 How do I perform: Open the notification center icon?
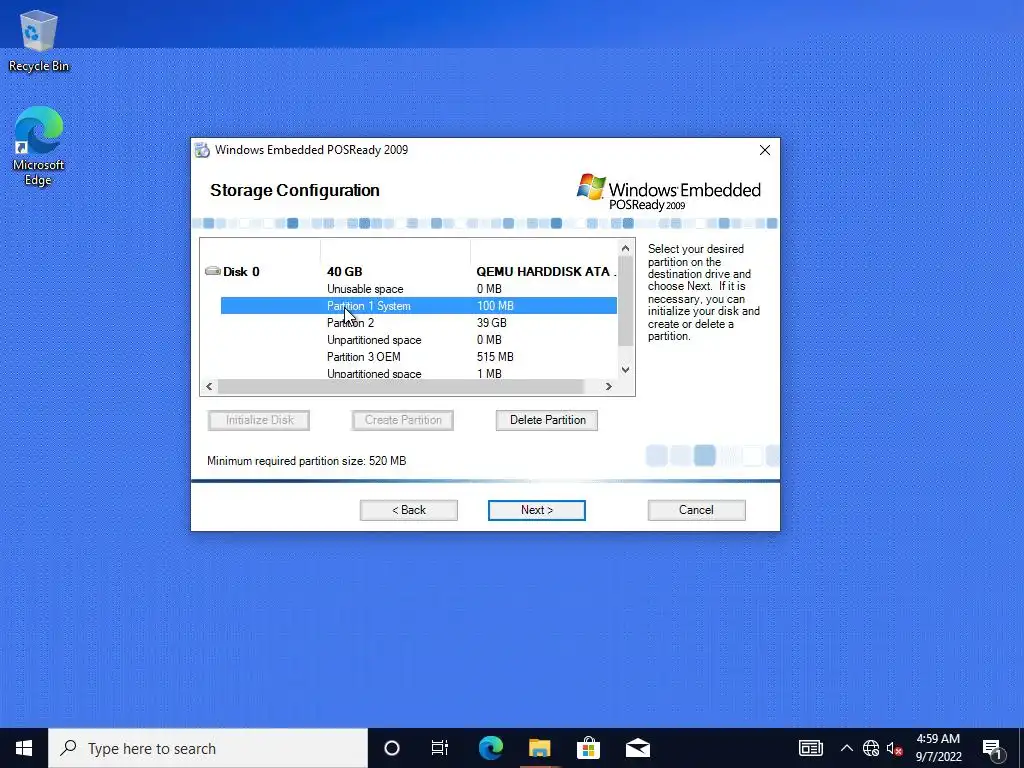click(x=993, y=749)
